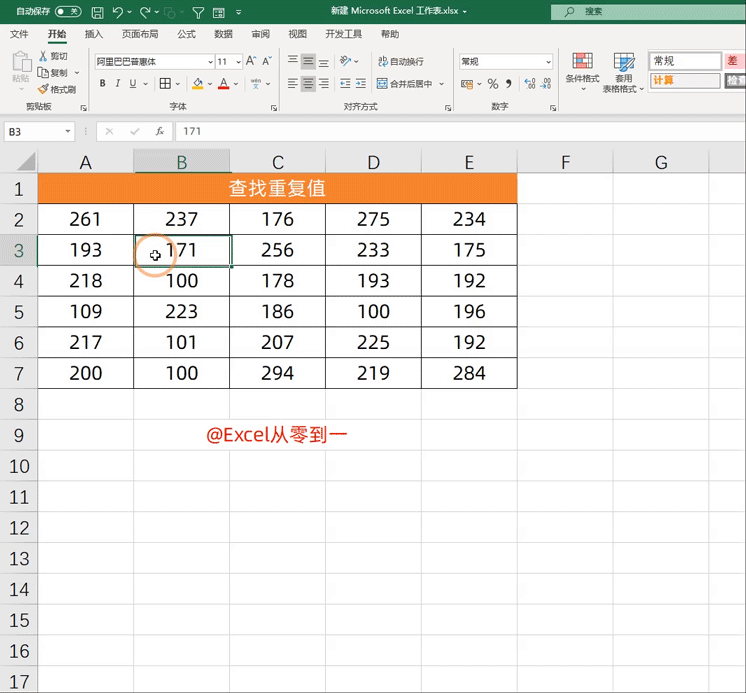Toggle 自动换行 Wrap Text
This screenshot has height=693, width=746.
click(x=400, y=61)
